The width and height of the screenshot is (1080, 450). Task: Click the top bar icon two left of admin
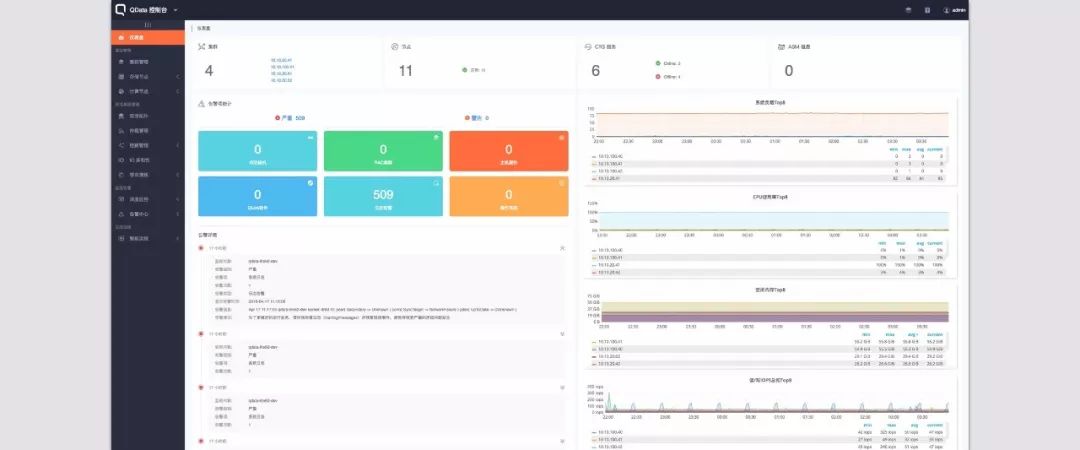908,10
